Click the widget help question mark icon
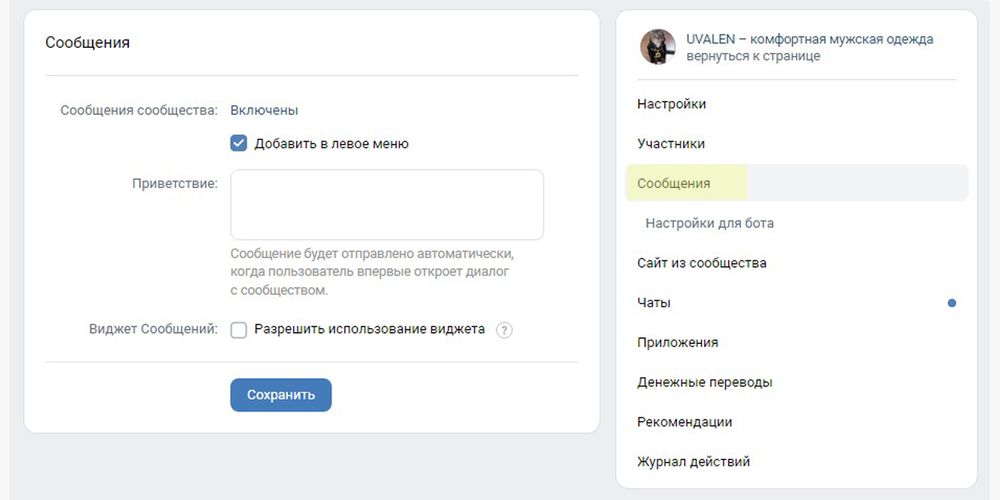 [504, 330]
